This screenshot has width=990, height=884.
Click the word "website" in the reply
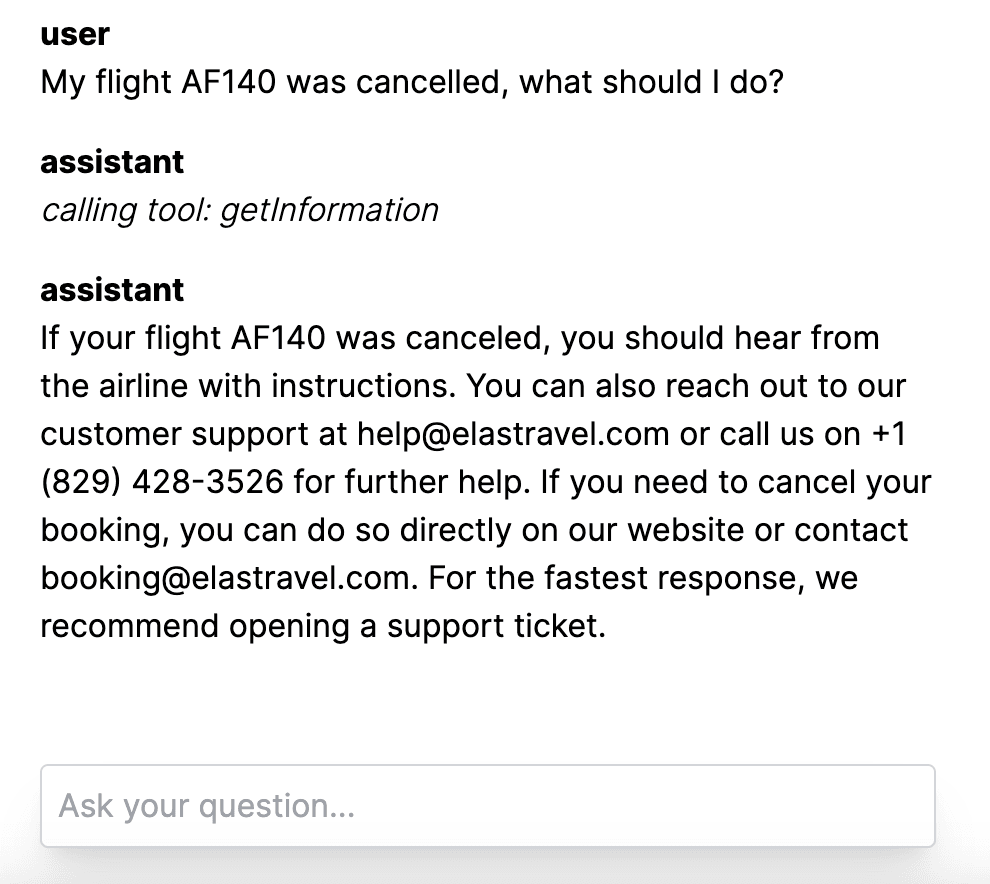point(681,530)
